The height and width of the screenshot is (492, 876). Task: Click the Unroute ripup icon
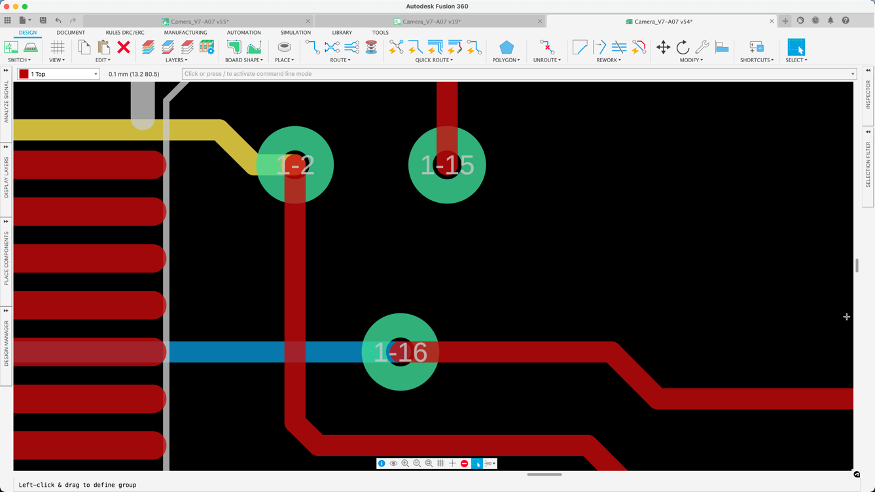[x=546, y=47]
